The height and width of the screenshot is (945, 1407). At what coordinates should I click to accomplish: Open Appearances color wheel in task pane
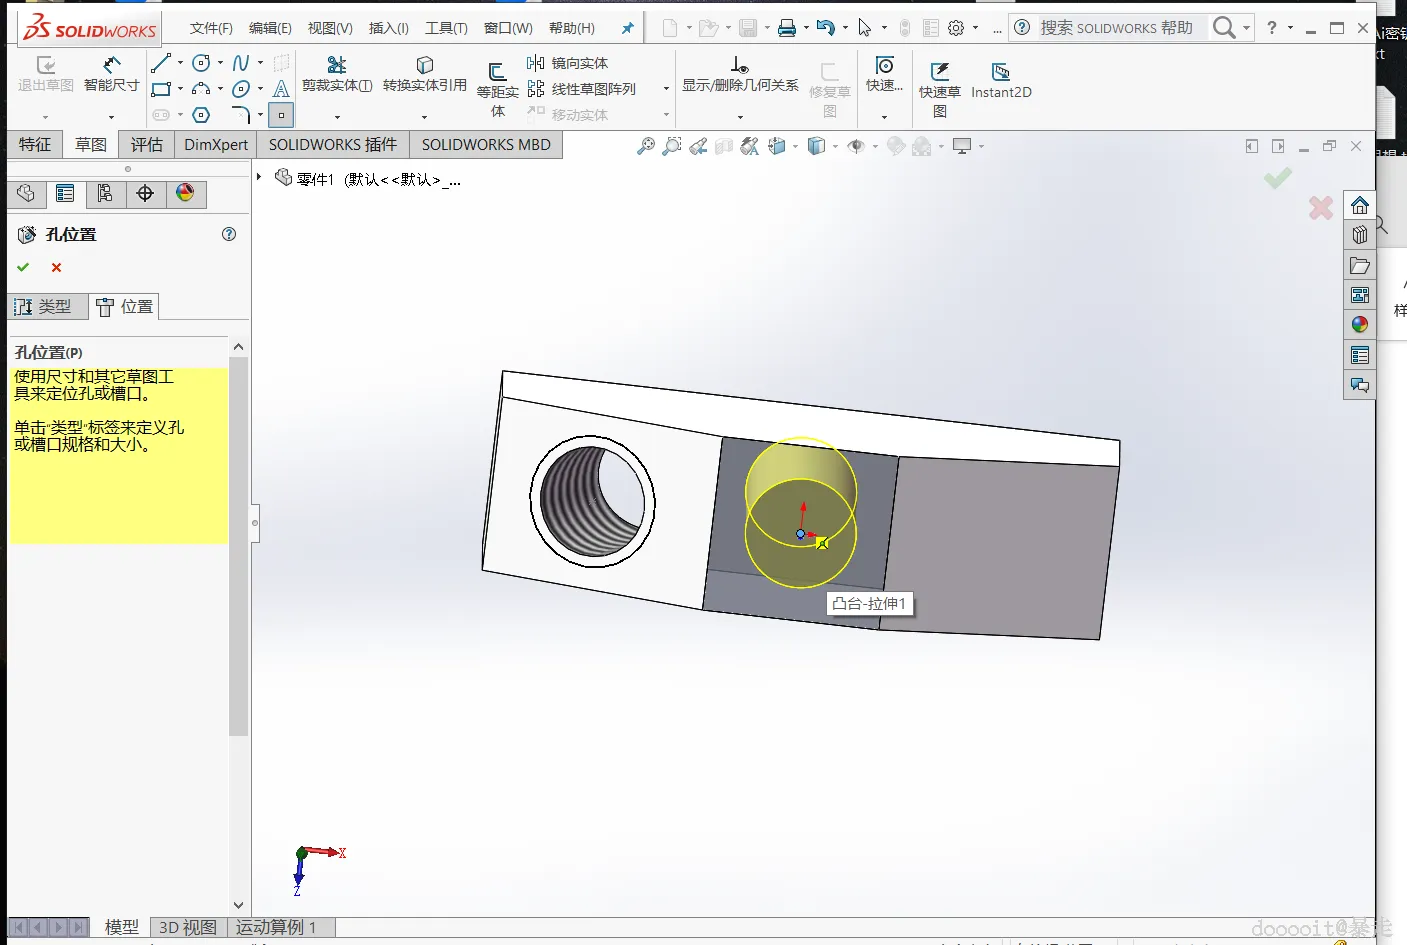pyautogui.click(x=1359, y=325)
